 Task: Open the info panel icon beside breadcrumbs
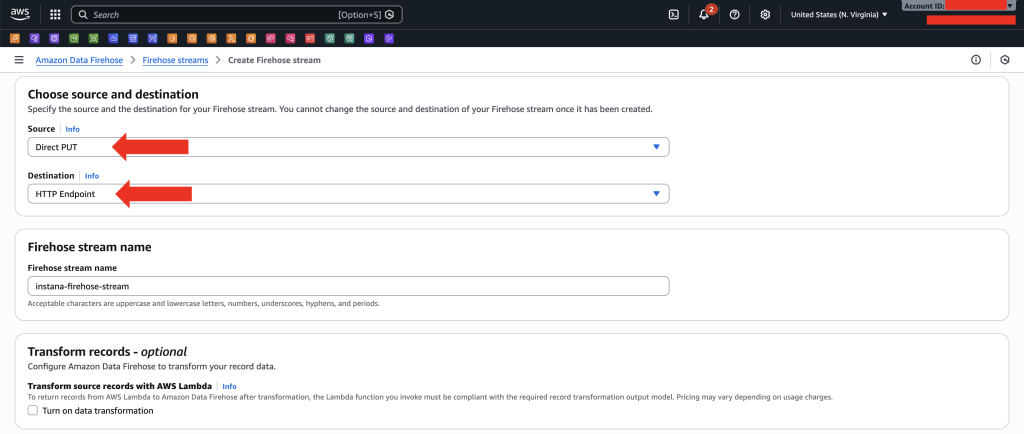click(x=976, y=60)
